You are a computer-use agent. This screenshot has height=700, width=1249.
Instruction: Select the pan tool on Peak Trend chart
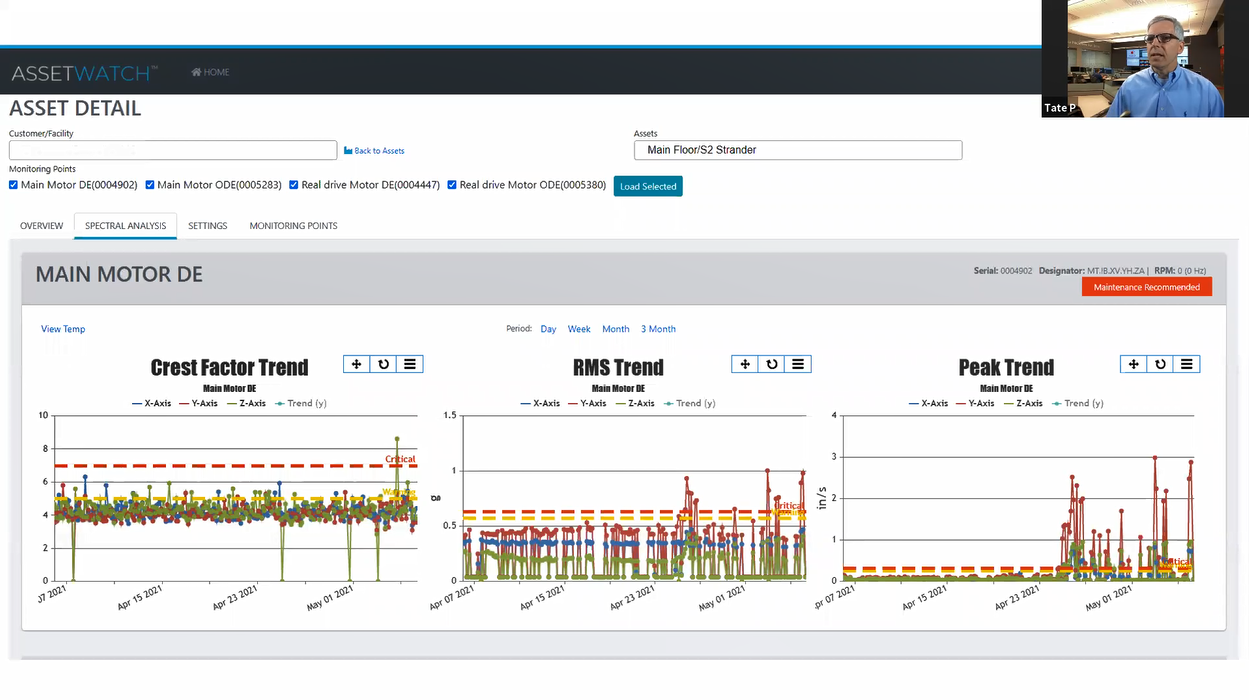1133,363
